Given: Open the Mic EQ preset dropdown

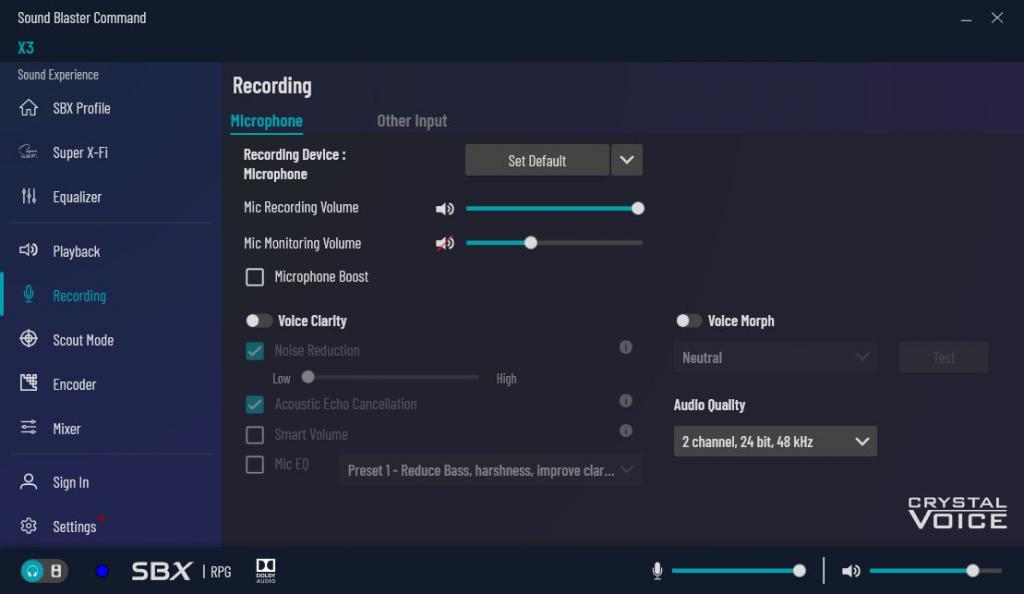Looking at the screenshot, I should click(x=490, y=470).
